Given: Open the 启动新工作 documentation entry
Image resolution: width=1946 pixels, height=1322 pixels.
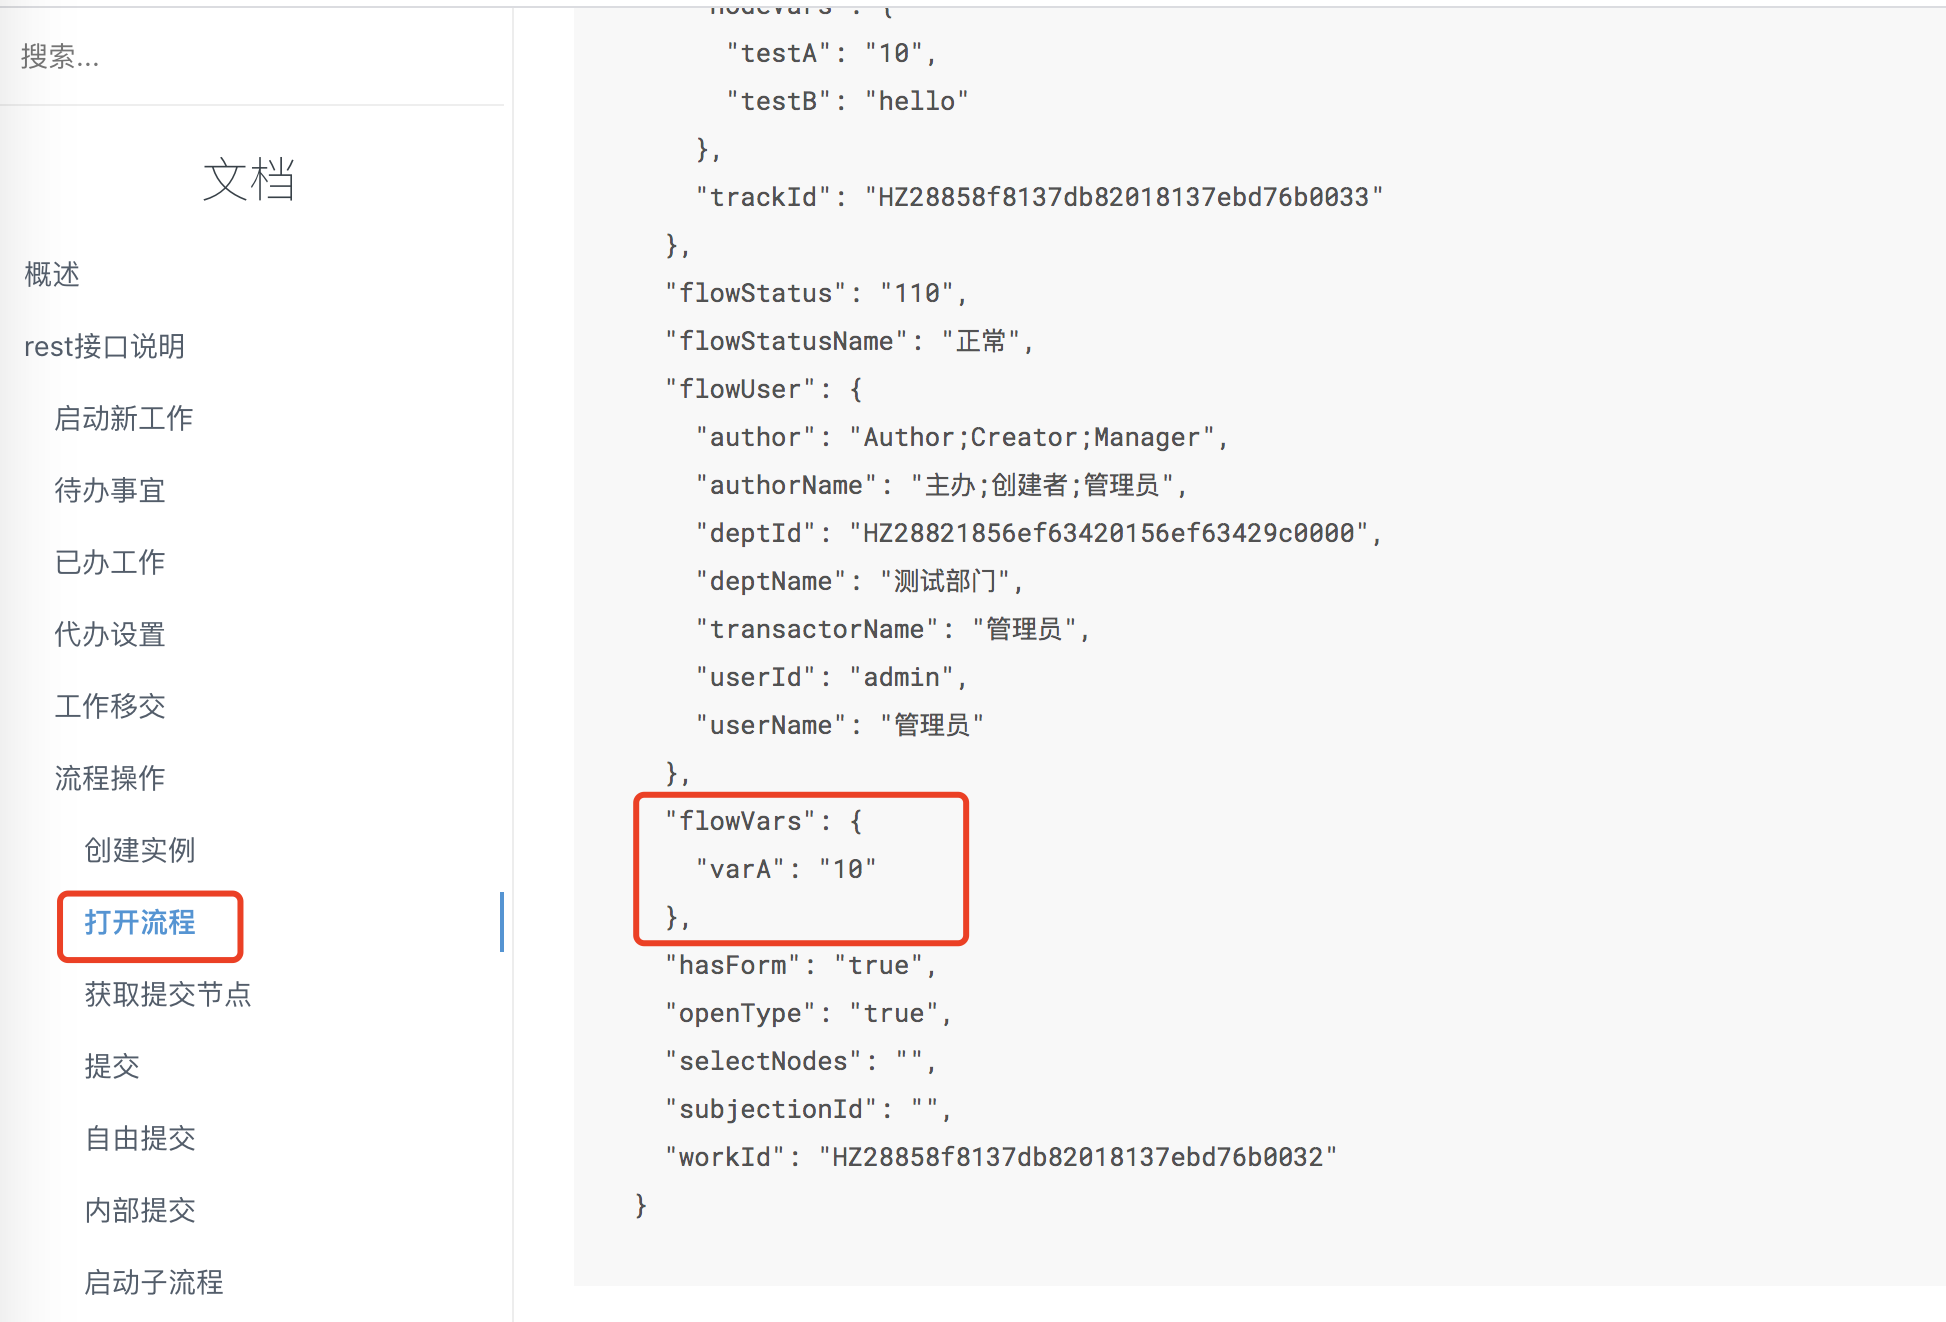Looking at the screenshot, I should [123, 418].
